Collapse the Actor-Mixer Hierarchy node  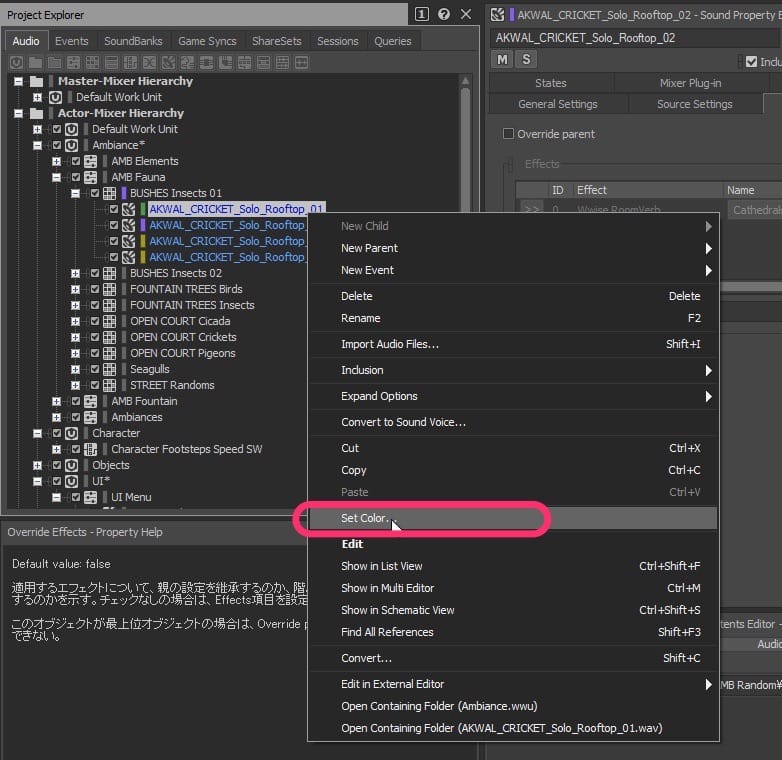(18, 113)
